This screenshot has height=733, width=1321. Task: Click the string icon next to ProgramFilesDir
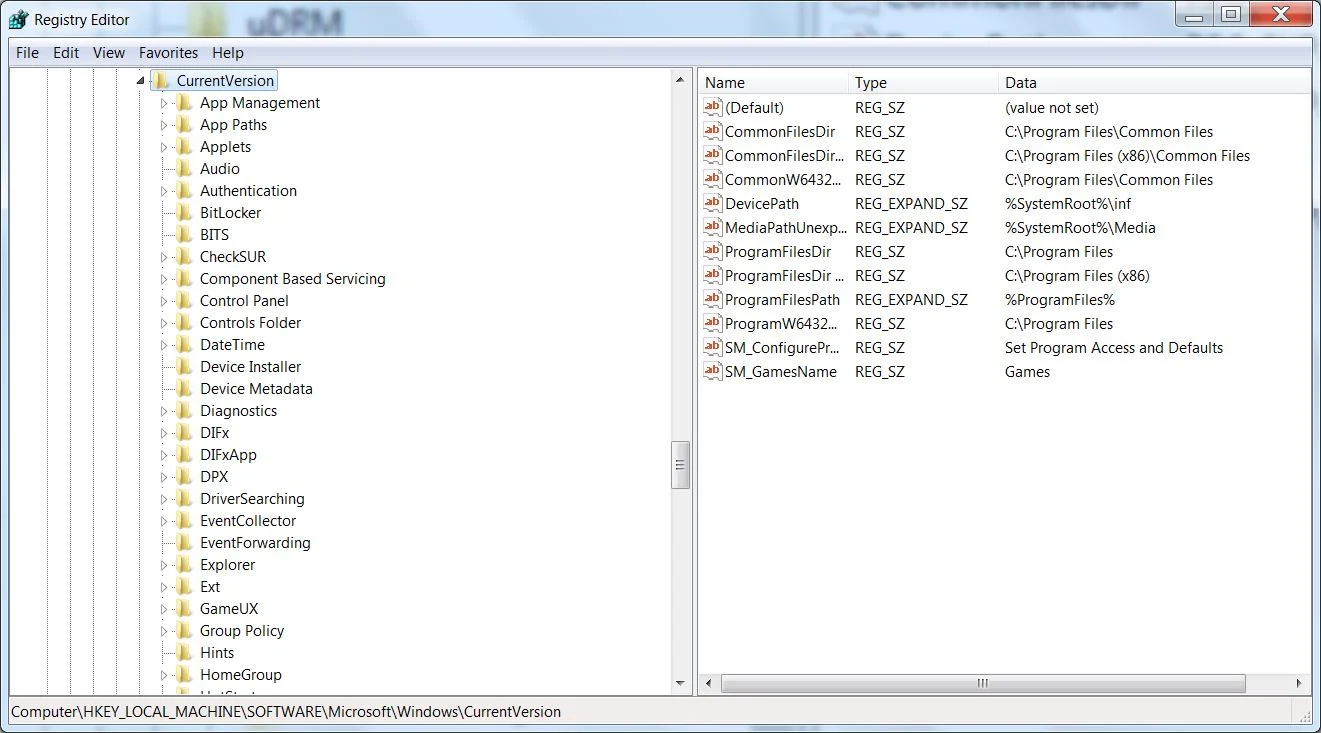pos(712,251)
